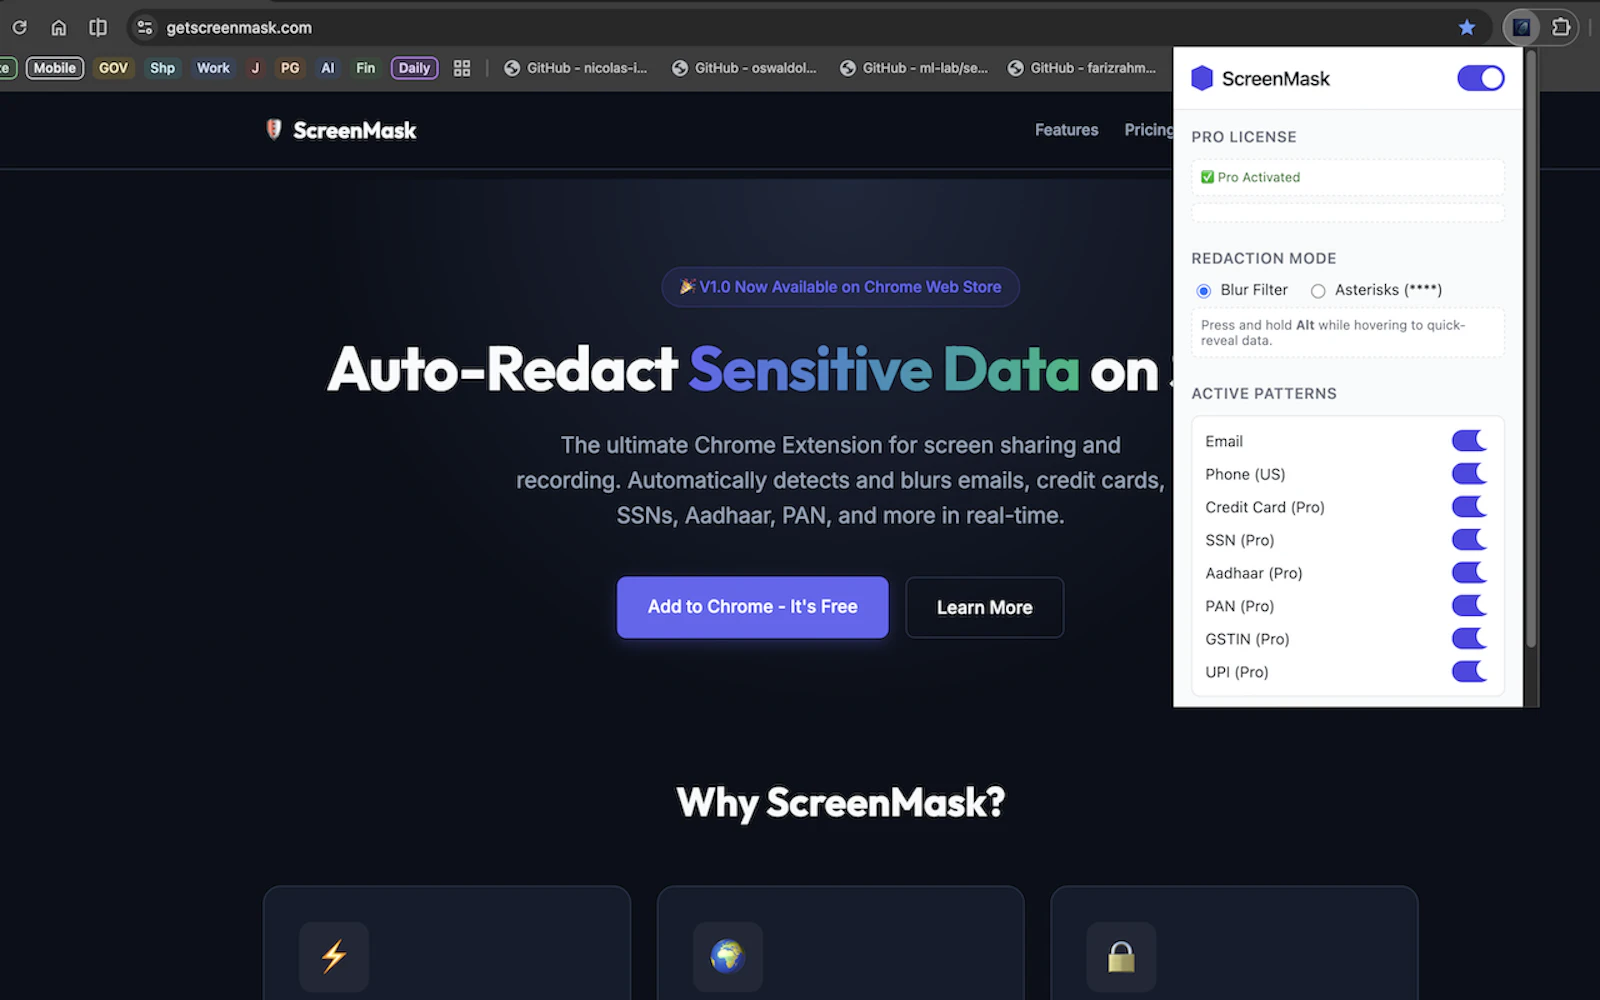Viewport: 1600px width, 1000px height.
Task: Reload the page with the refresh icon
Action: 19,27
